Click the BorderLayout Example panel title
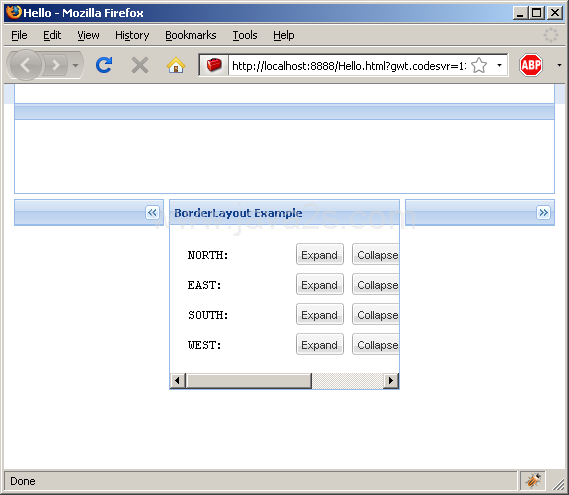The height and width of the screenshot is (495, 569). 238,213
